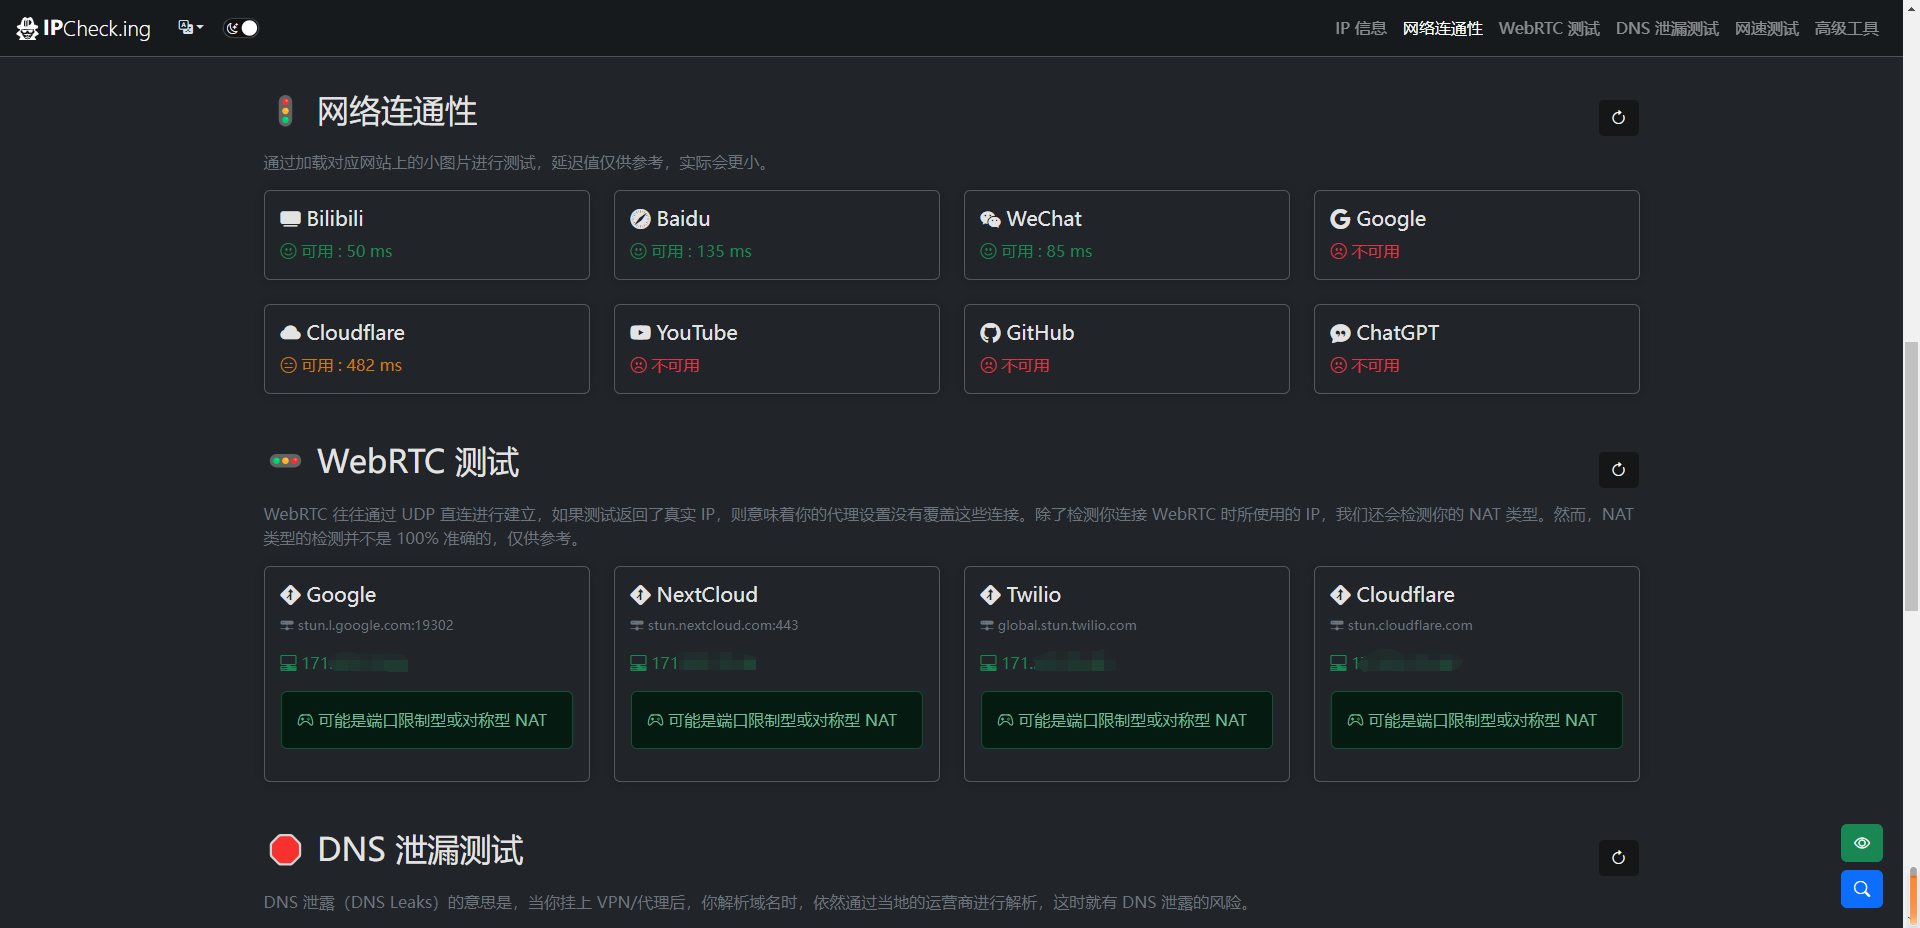
Task: Jump to 网速测试 section
Action: click(x=1766, y=28)
